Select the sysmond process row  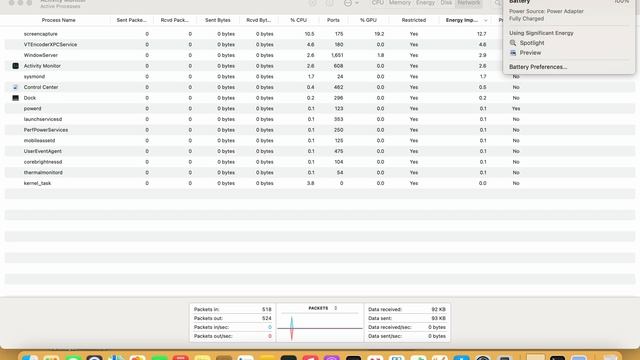pyautogui.click(x=320, y=76)
